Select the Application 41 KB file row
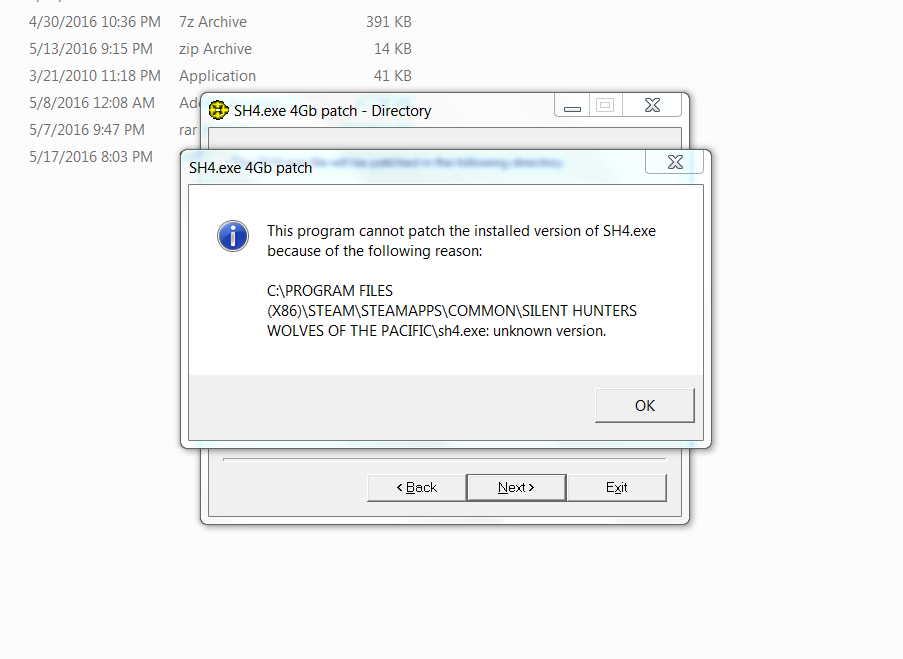The image size is (903, 659). click(220, 76)
